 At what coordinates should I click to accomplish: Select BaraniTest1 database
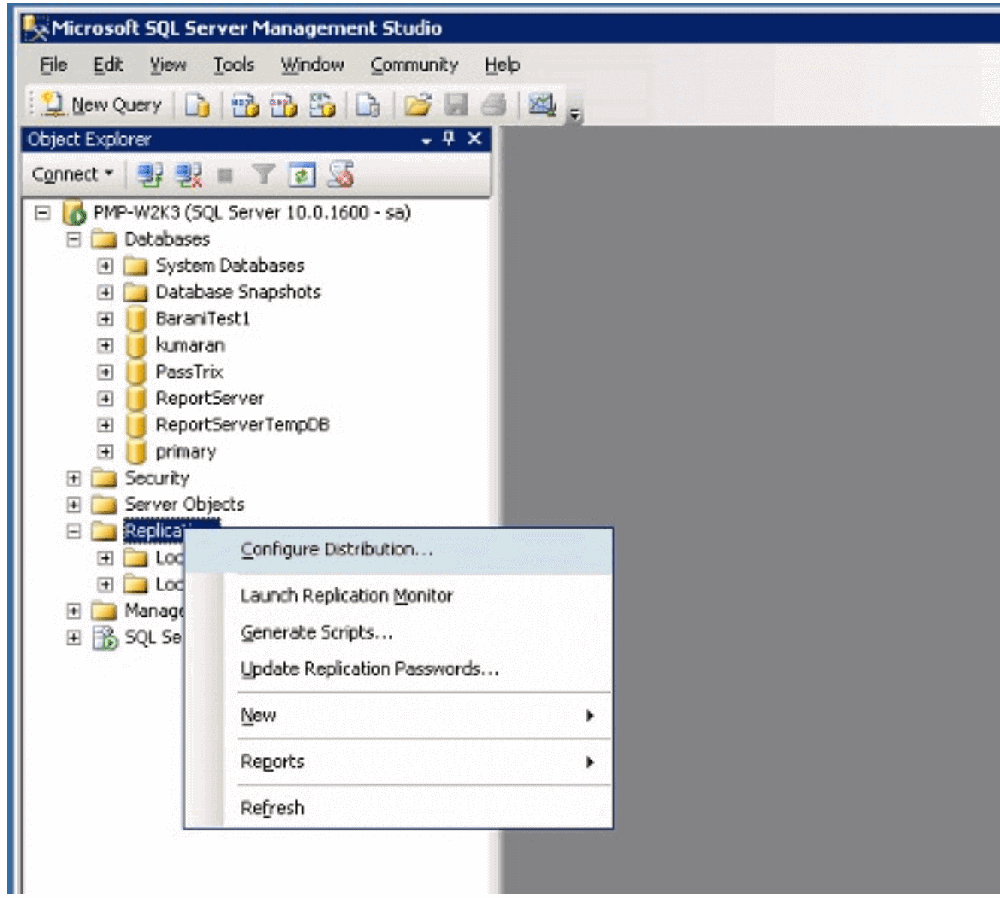click(x=203, y=318)
